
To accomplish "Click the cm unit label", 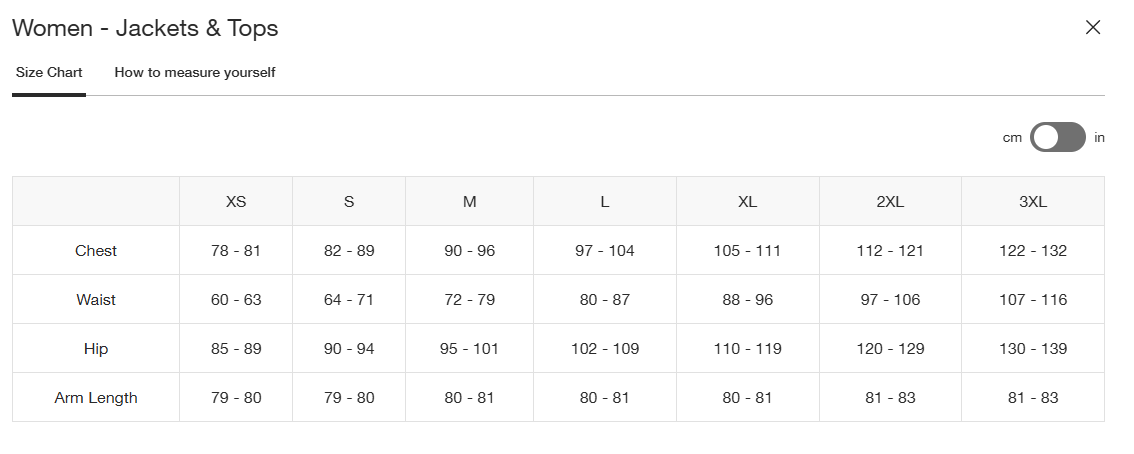I will tap(1012, 138).
